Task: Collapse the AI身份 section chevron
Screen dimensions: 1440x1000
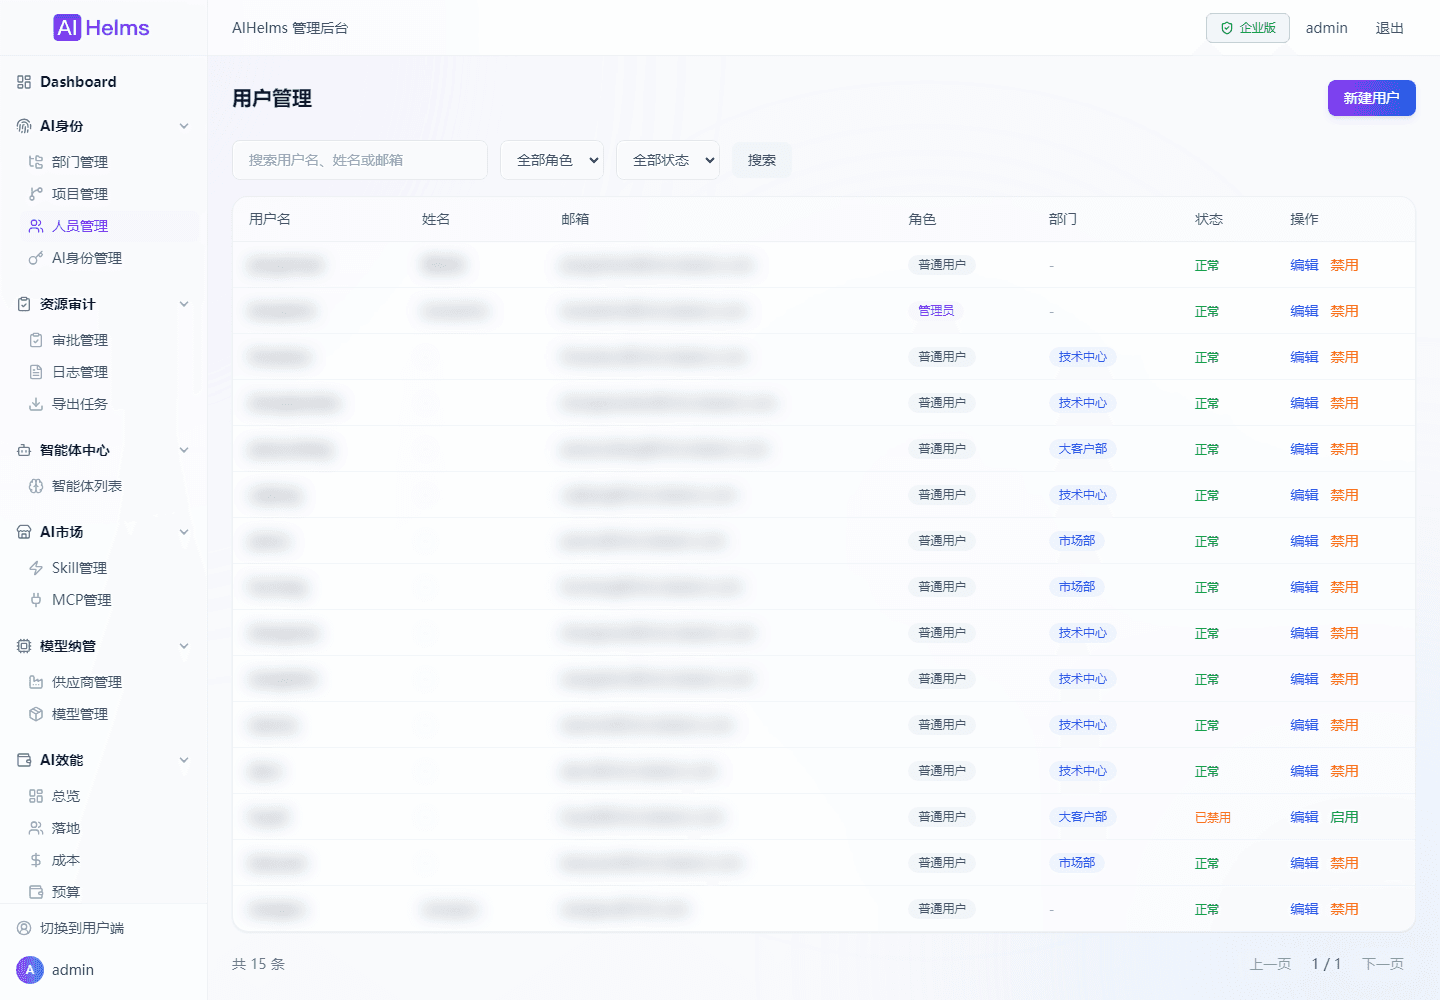Action: [184, 126]
